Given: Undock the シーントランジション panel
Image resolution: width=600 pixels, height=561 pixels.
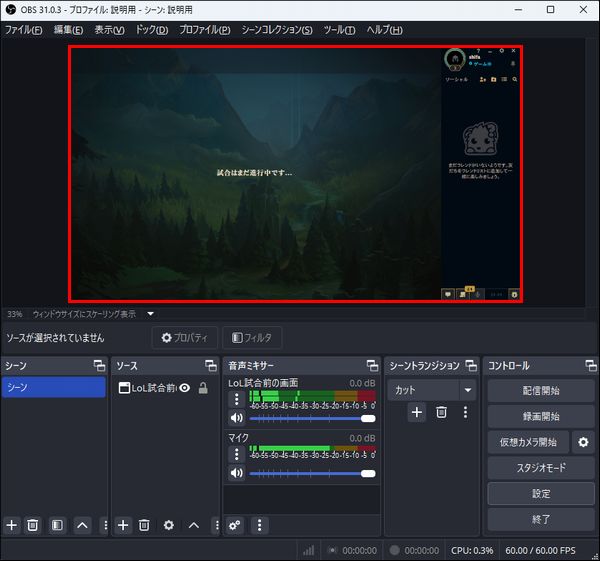Looking at the screenshot, I should tap(471, 365).
